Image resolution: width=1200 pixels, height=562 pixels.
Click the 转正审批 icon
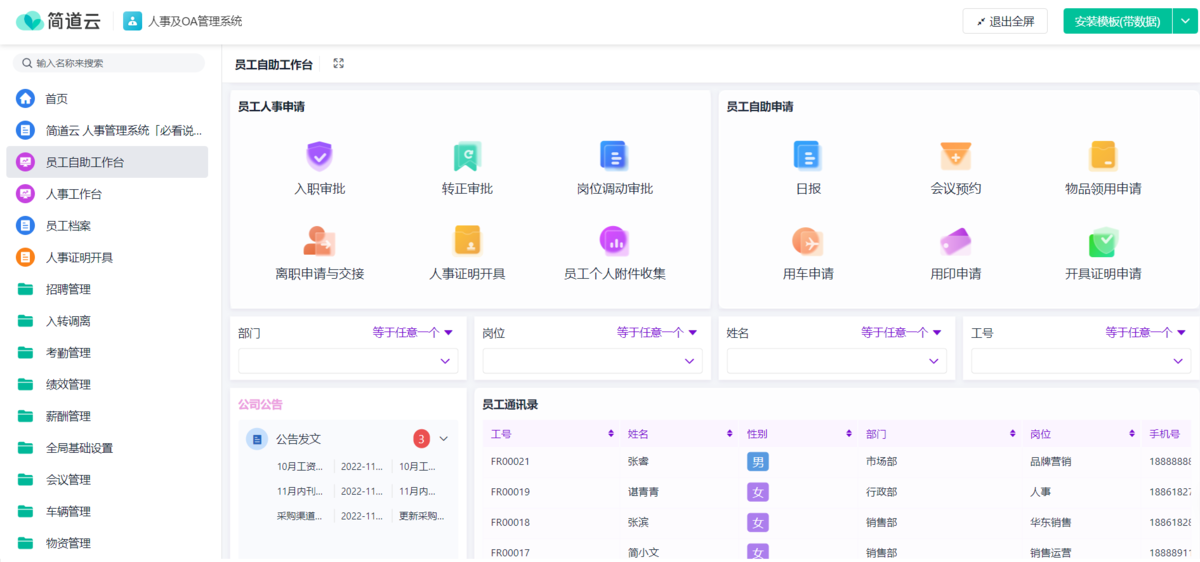coord(467,156)
